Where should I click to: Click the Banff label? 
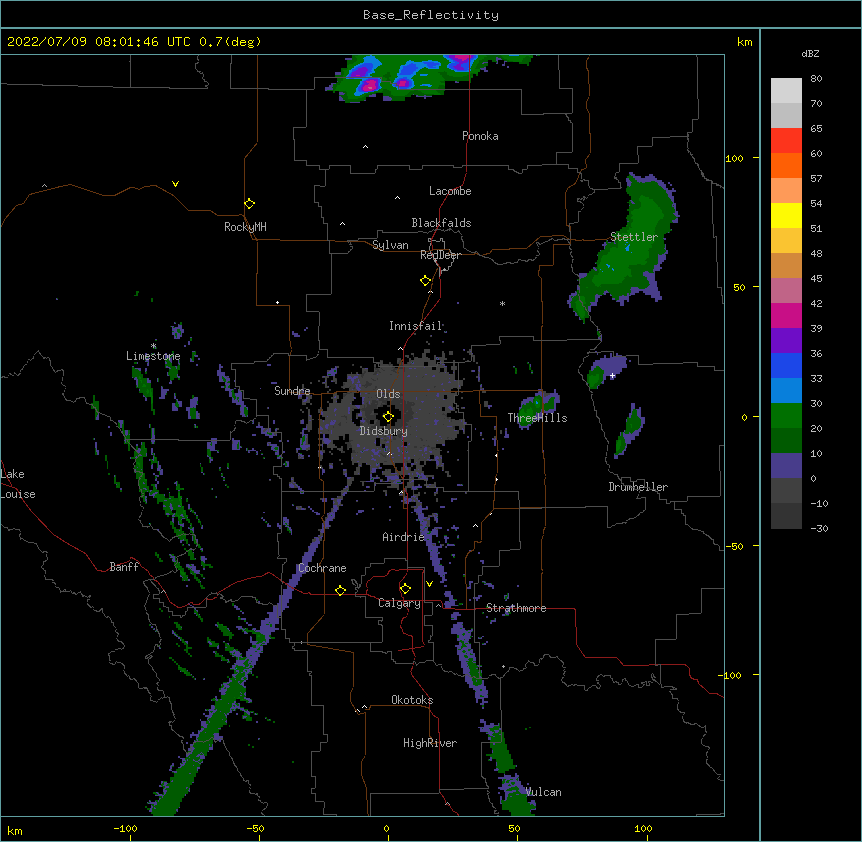click(x=124, y=567)
